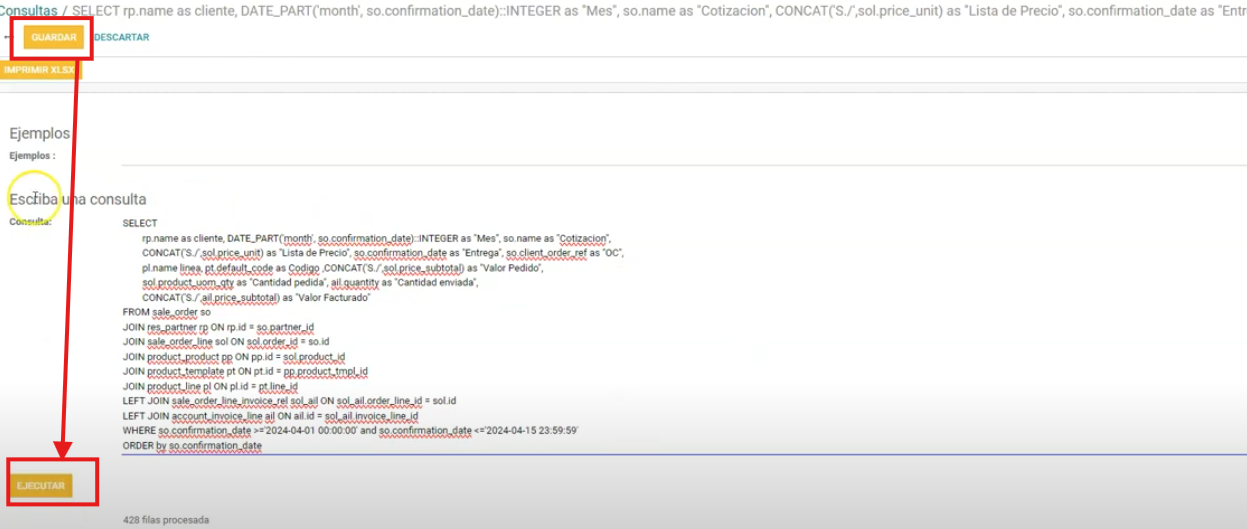Screen dimensions: 1247x529
Task: Click the back arrow beside Guardar
Action: click(9, 37)
